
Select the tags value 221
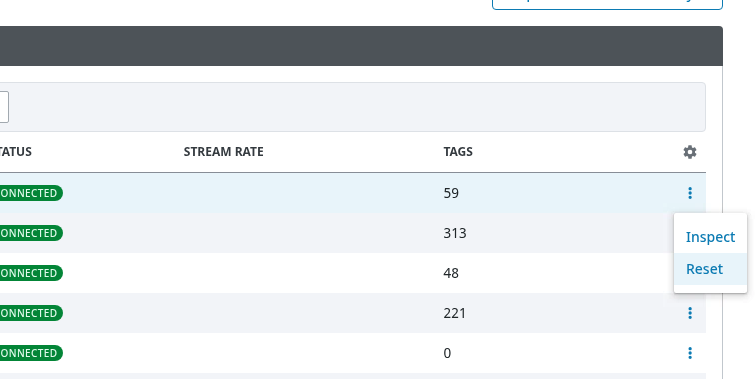[x=455, y=313]
